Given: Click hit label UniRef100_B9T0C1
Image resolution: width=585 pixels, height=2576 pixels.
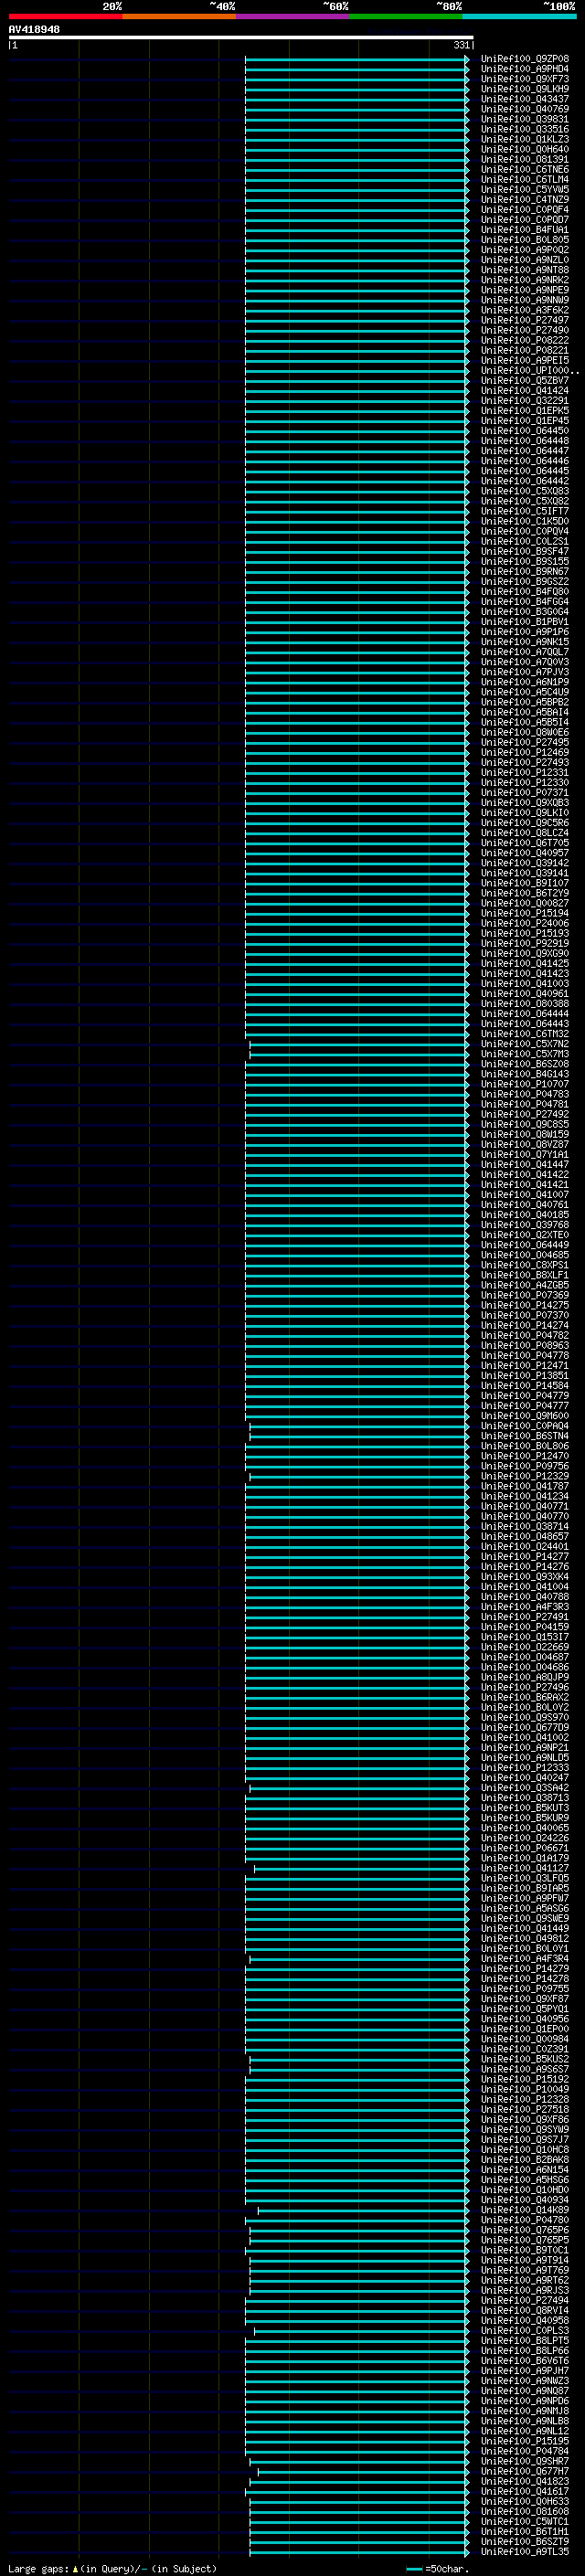Looking at the screenshot, I should point(525,2250).
